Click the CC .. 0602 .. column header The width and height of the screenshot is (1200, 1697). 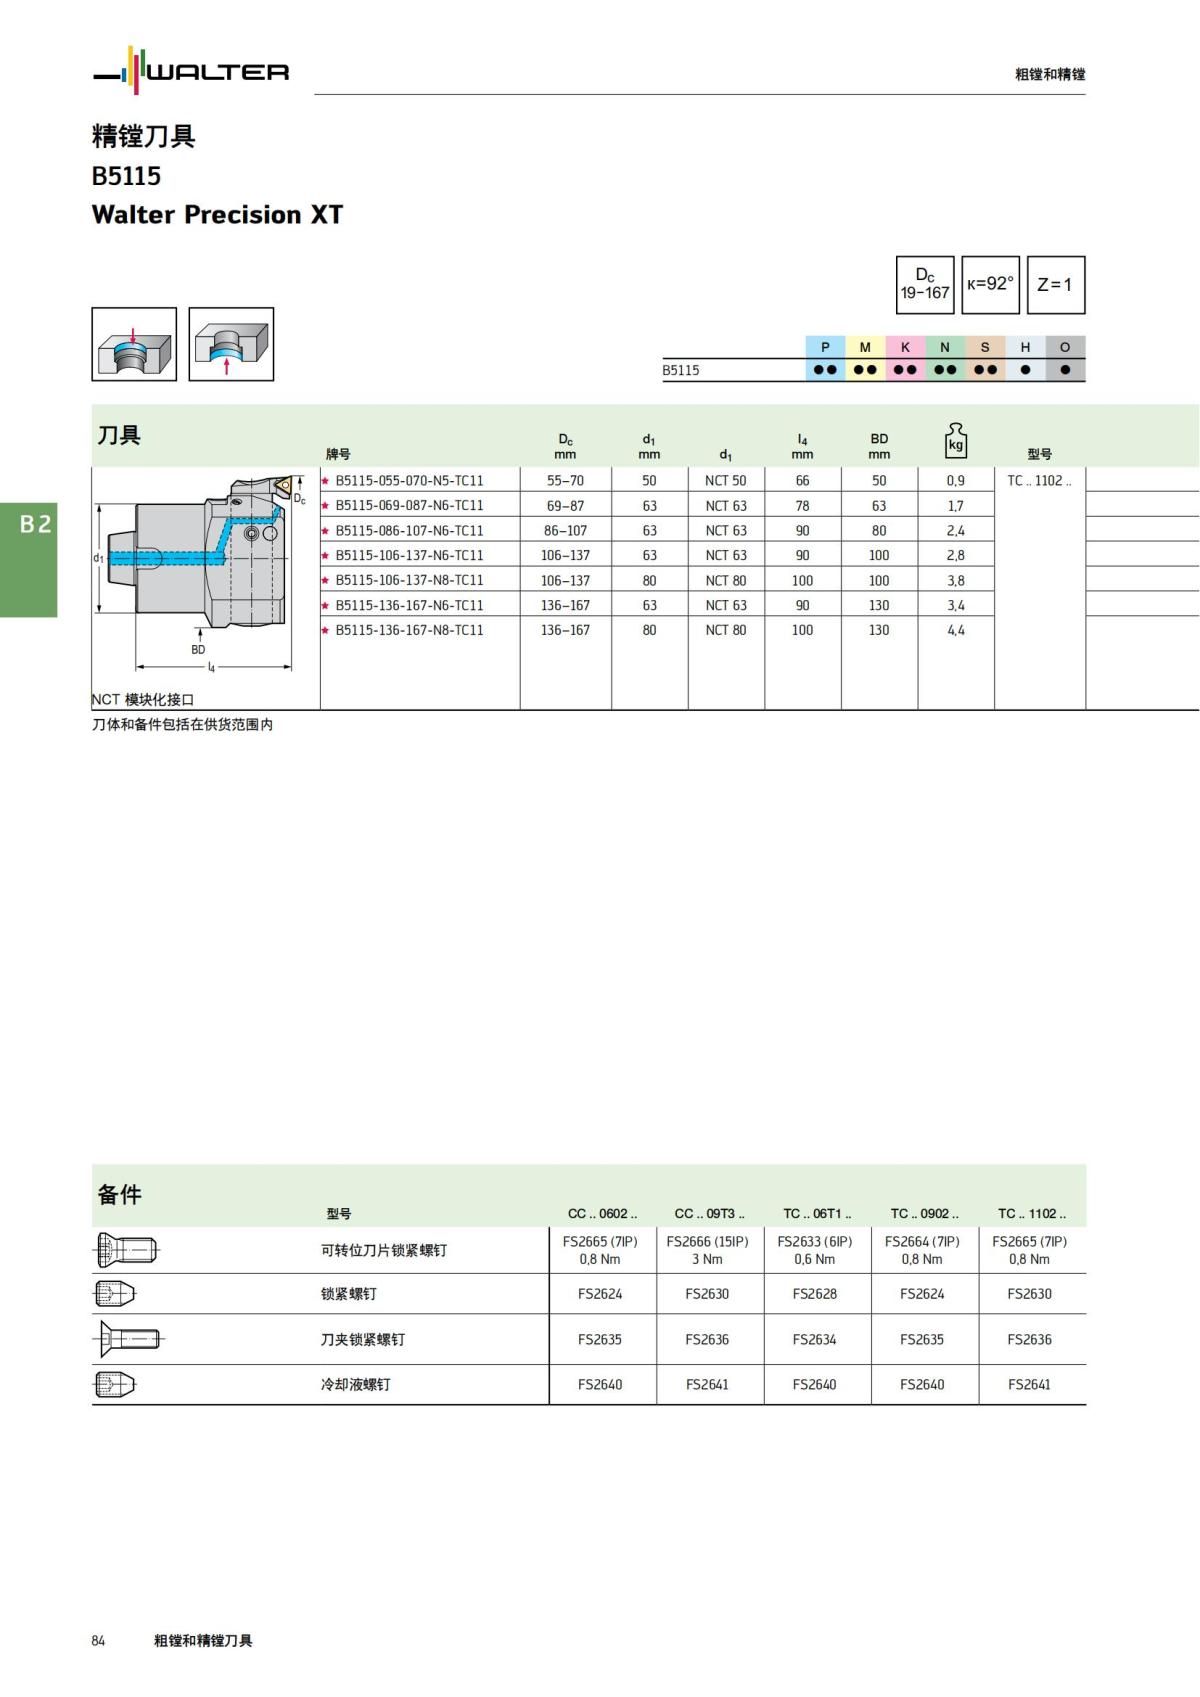click(x=602, y=1213)
